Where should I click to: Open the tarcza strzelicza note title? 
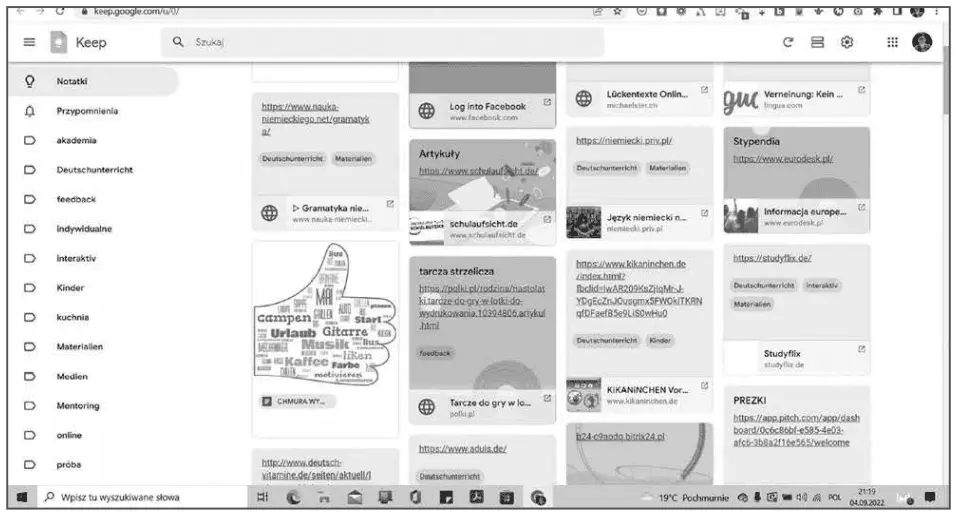click(456, 271)
